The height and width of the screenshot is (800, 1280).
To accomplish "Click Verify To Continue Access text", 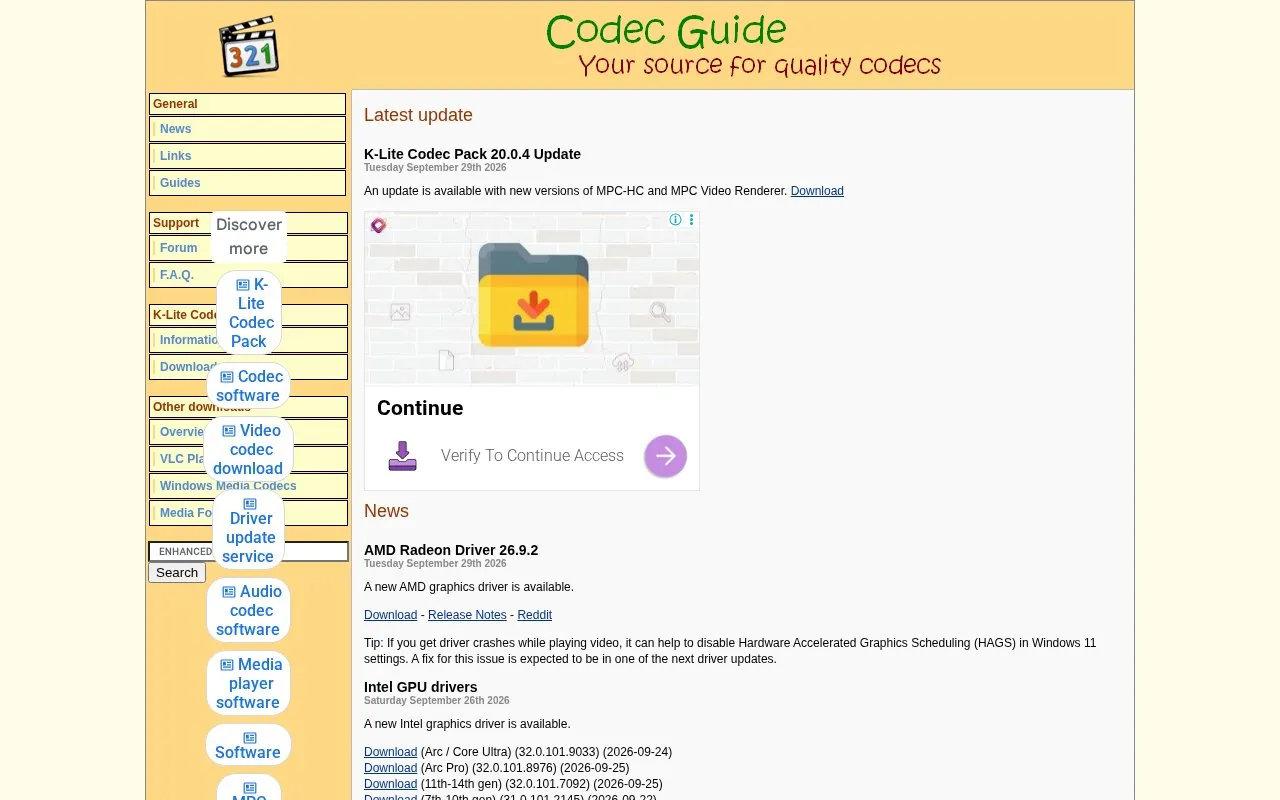I will point(532,456).
